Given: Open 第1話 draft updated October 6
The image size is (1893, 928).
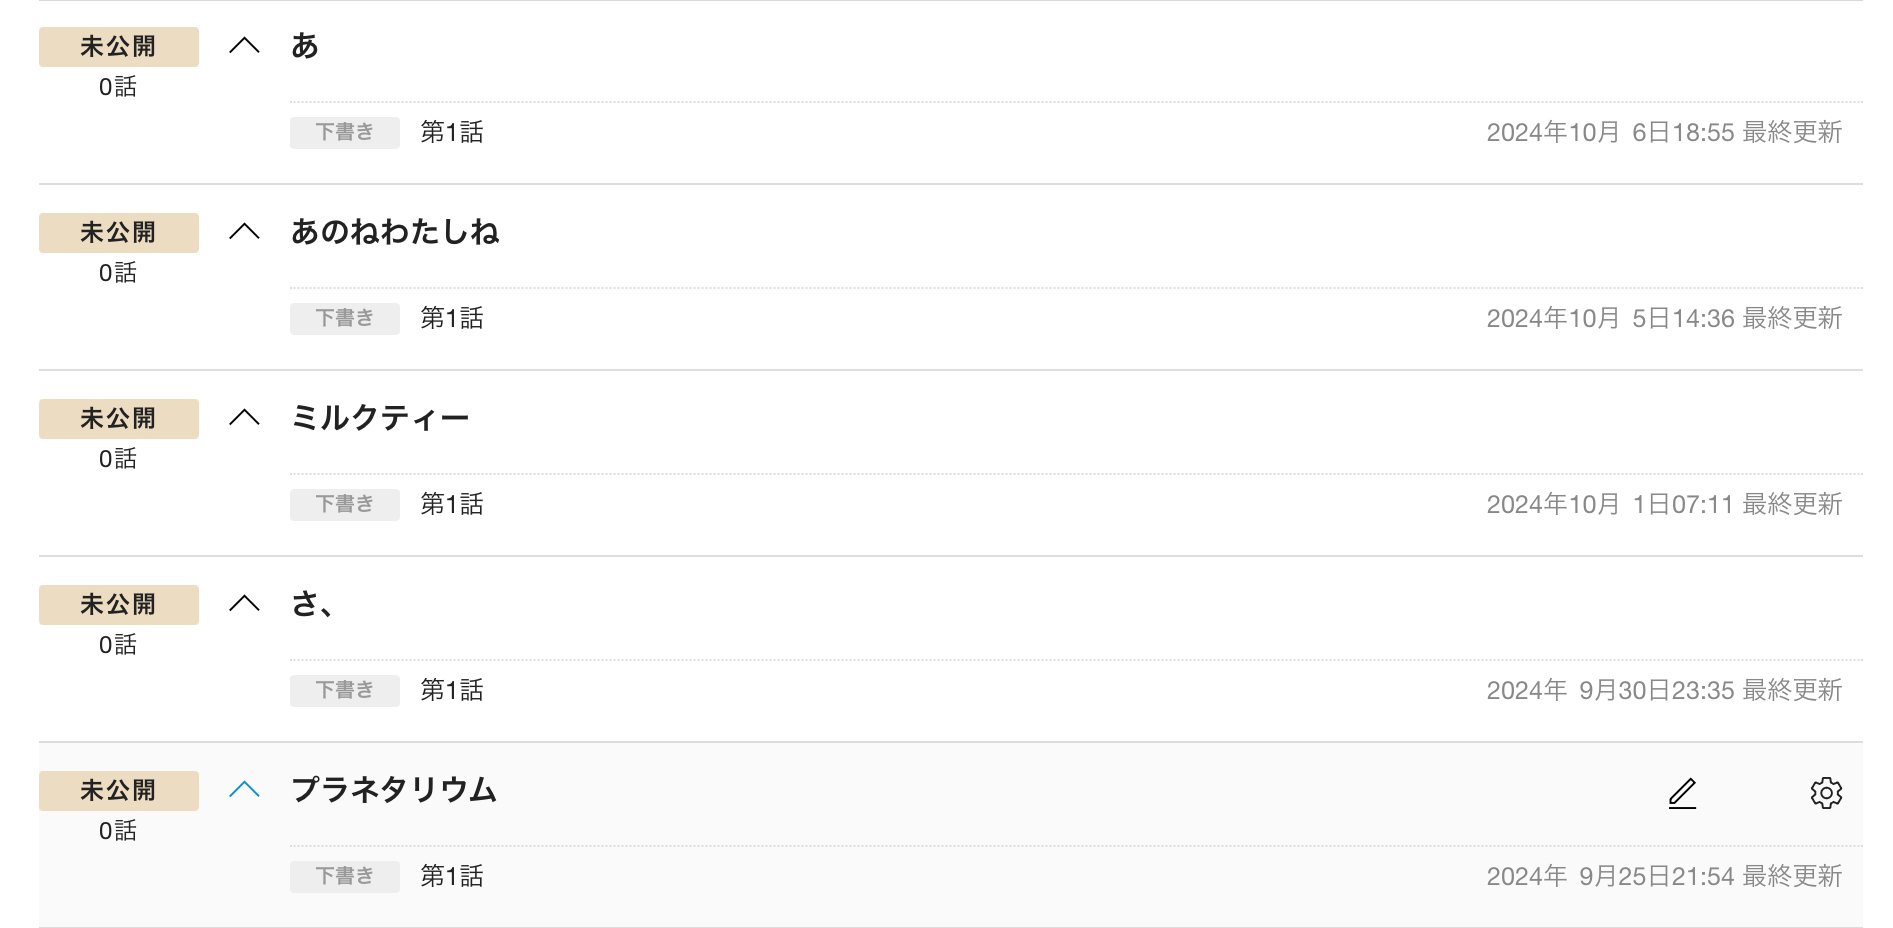Looking at the screenshot, I should [451, 132].
